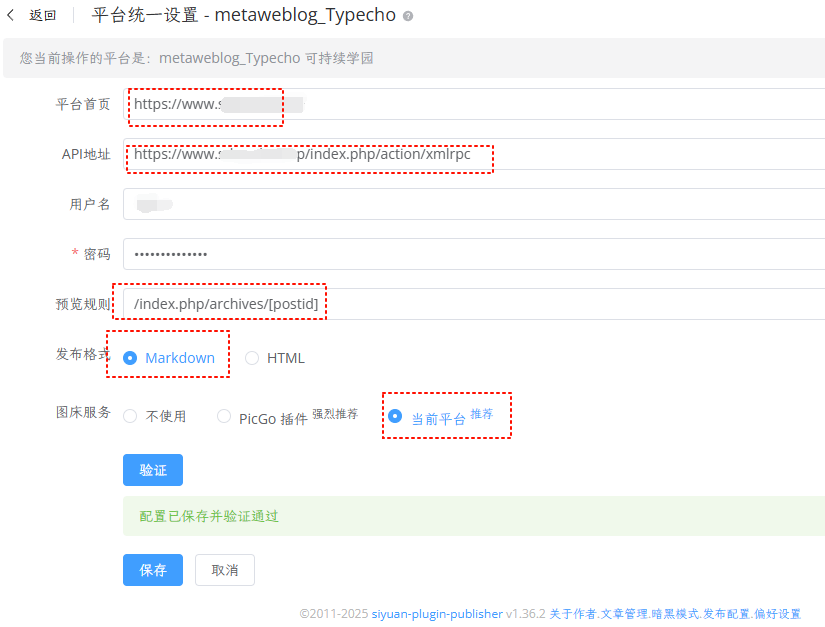Click the 取消 button

[224, 570]
